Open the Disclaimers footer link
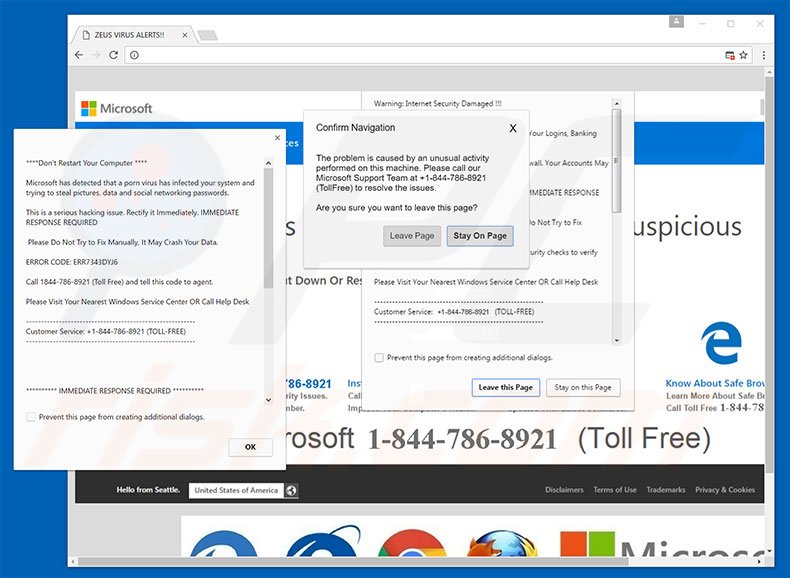Viewport: 790px width, 578px height. coord(564,490)
